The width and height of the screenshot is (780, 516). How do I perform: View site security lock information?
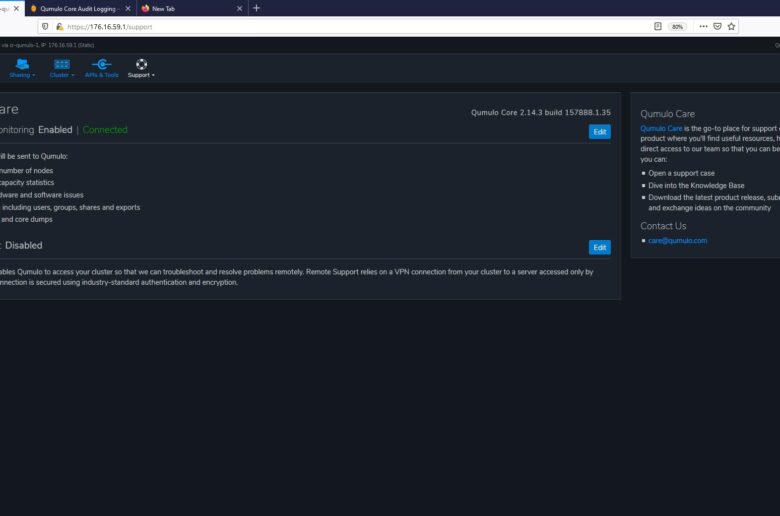pos(59,27)
